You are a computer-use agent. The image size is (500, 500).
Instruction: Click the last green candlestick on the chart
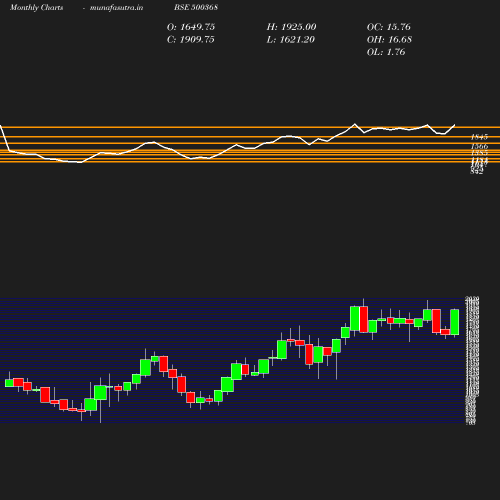(x=455, y=322)
